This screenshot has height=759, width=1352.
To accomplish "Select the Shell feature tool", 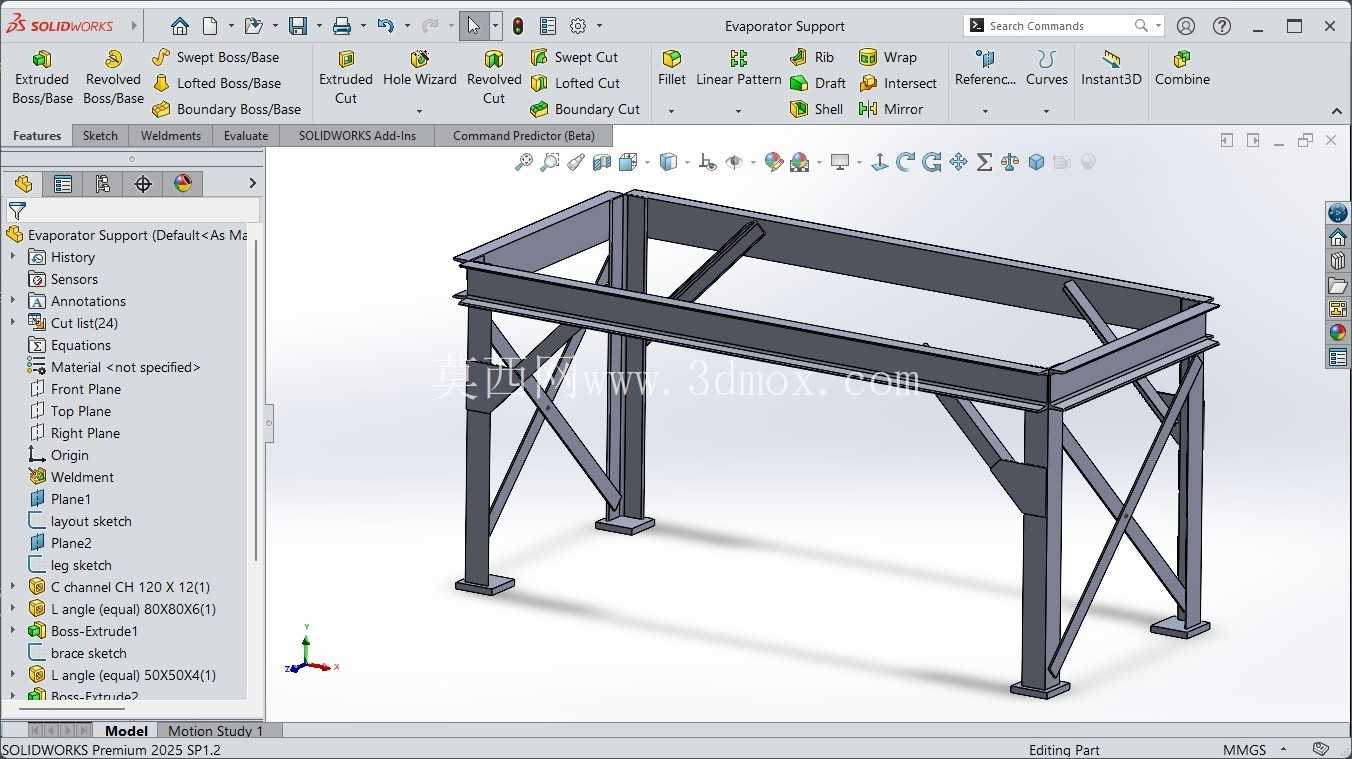I will click(x=817, y=109).
